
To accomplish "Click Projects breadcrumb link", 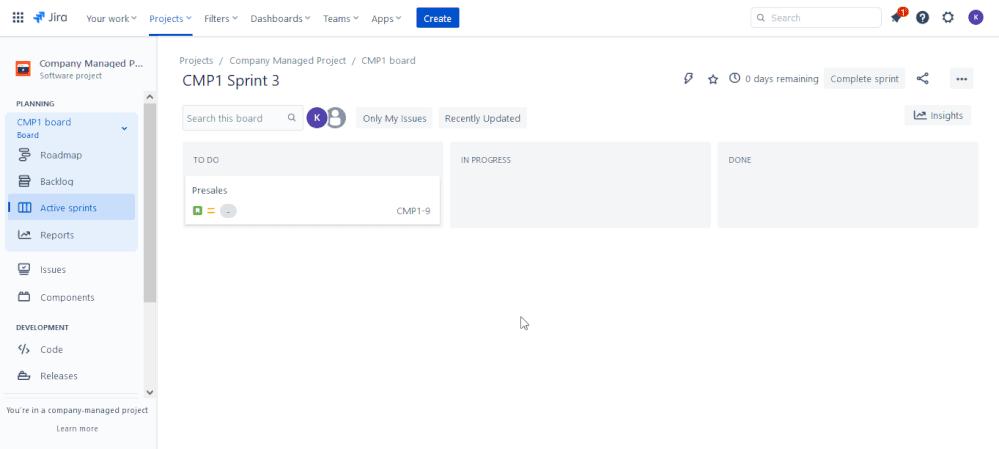I will [x=196, y=61].
